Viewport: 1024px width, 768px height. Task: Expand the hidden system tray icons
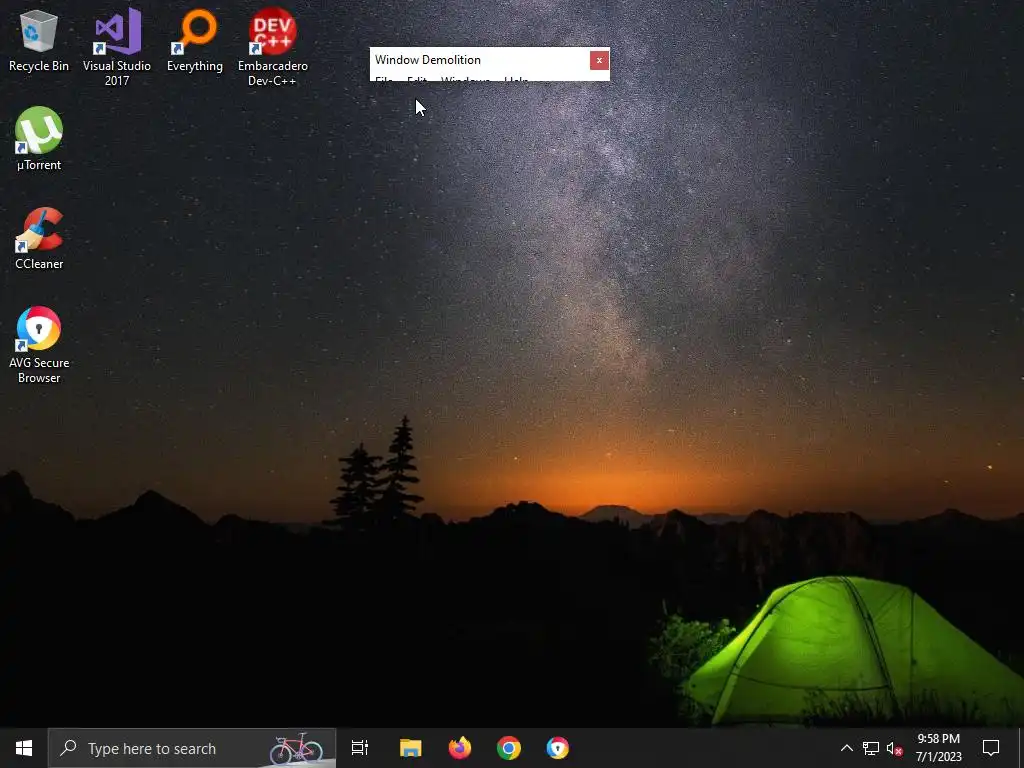(846, 748)
